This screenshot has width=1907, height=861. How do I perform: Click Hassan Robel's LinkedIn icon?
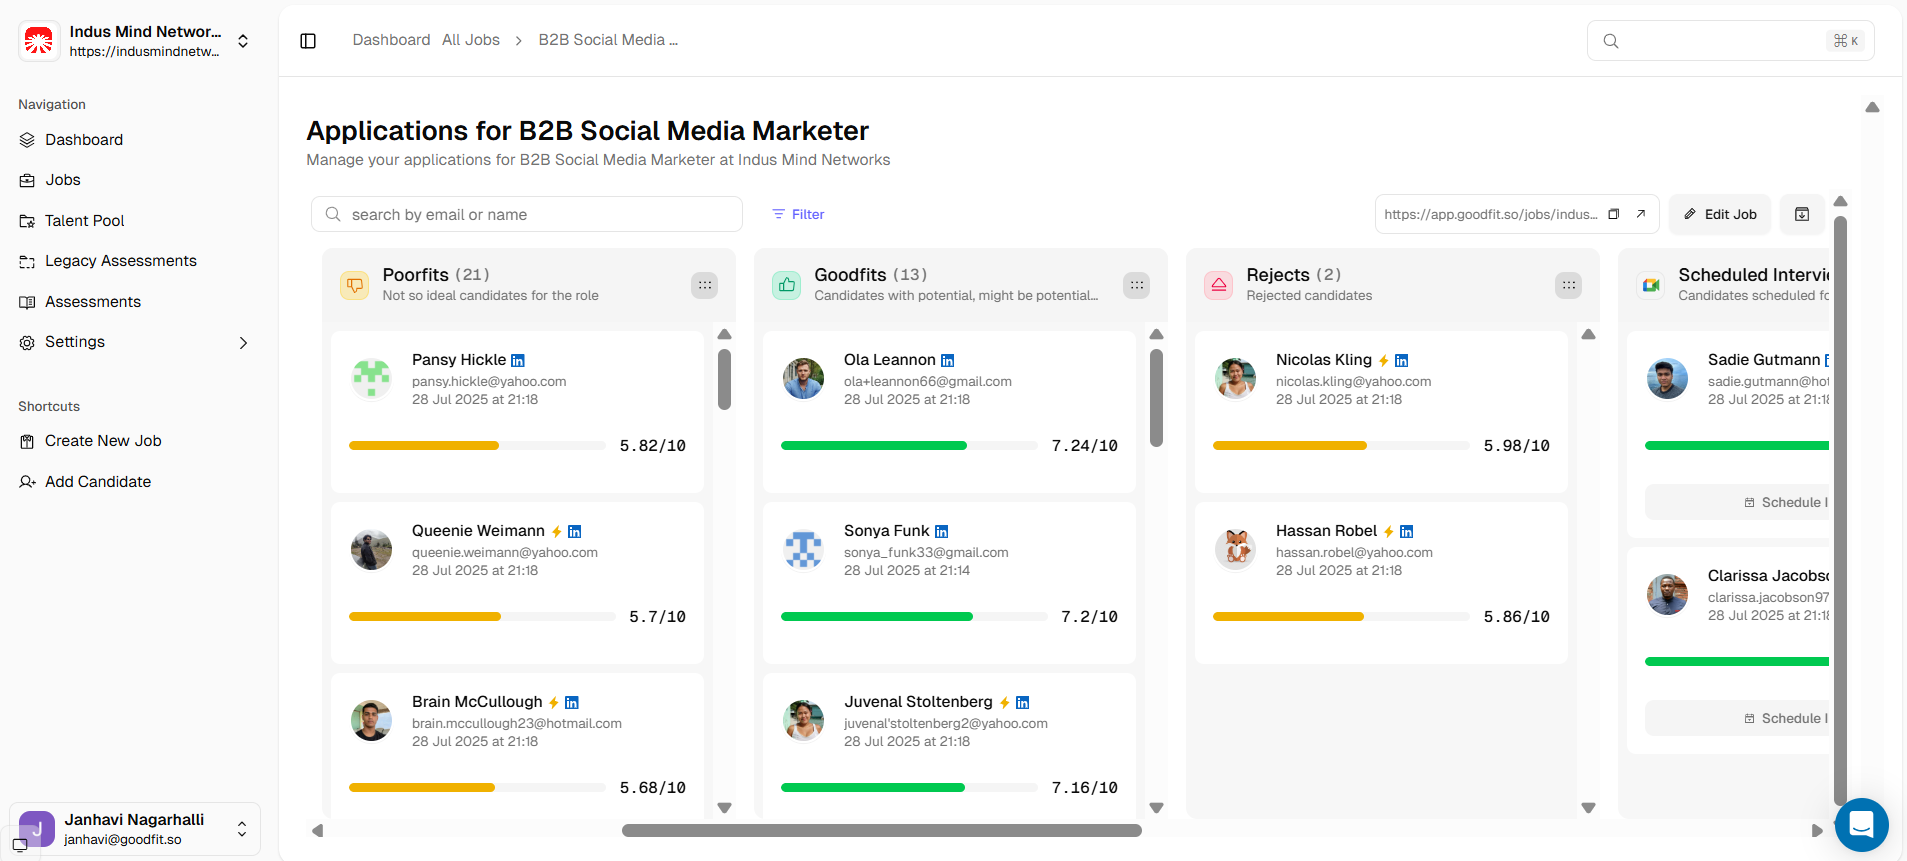pos(1407,531)
